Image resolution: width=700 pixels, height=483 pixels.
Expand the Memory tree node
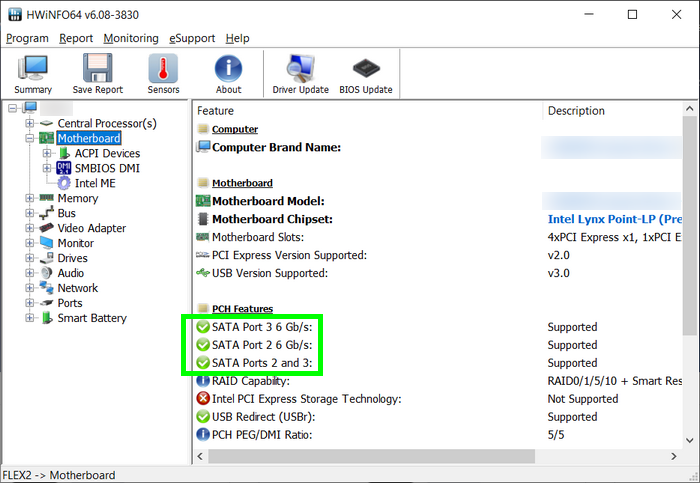point(29,198)
